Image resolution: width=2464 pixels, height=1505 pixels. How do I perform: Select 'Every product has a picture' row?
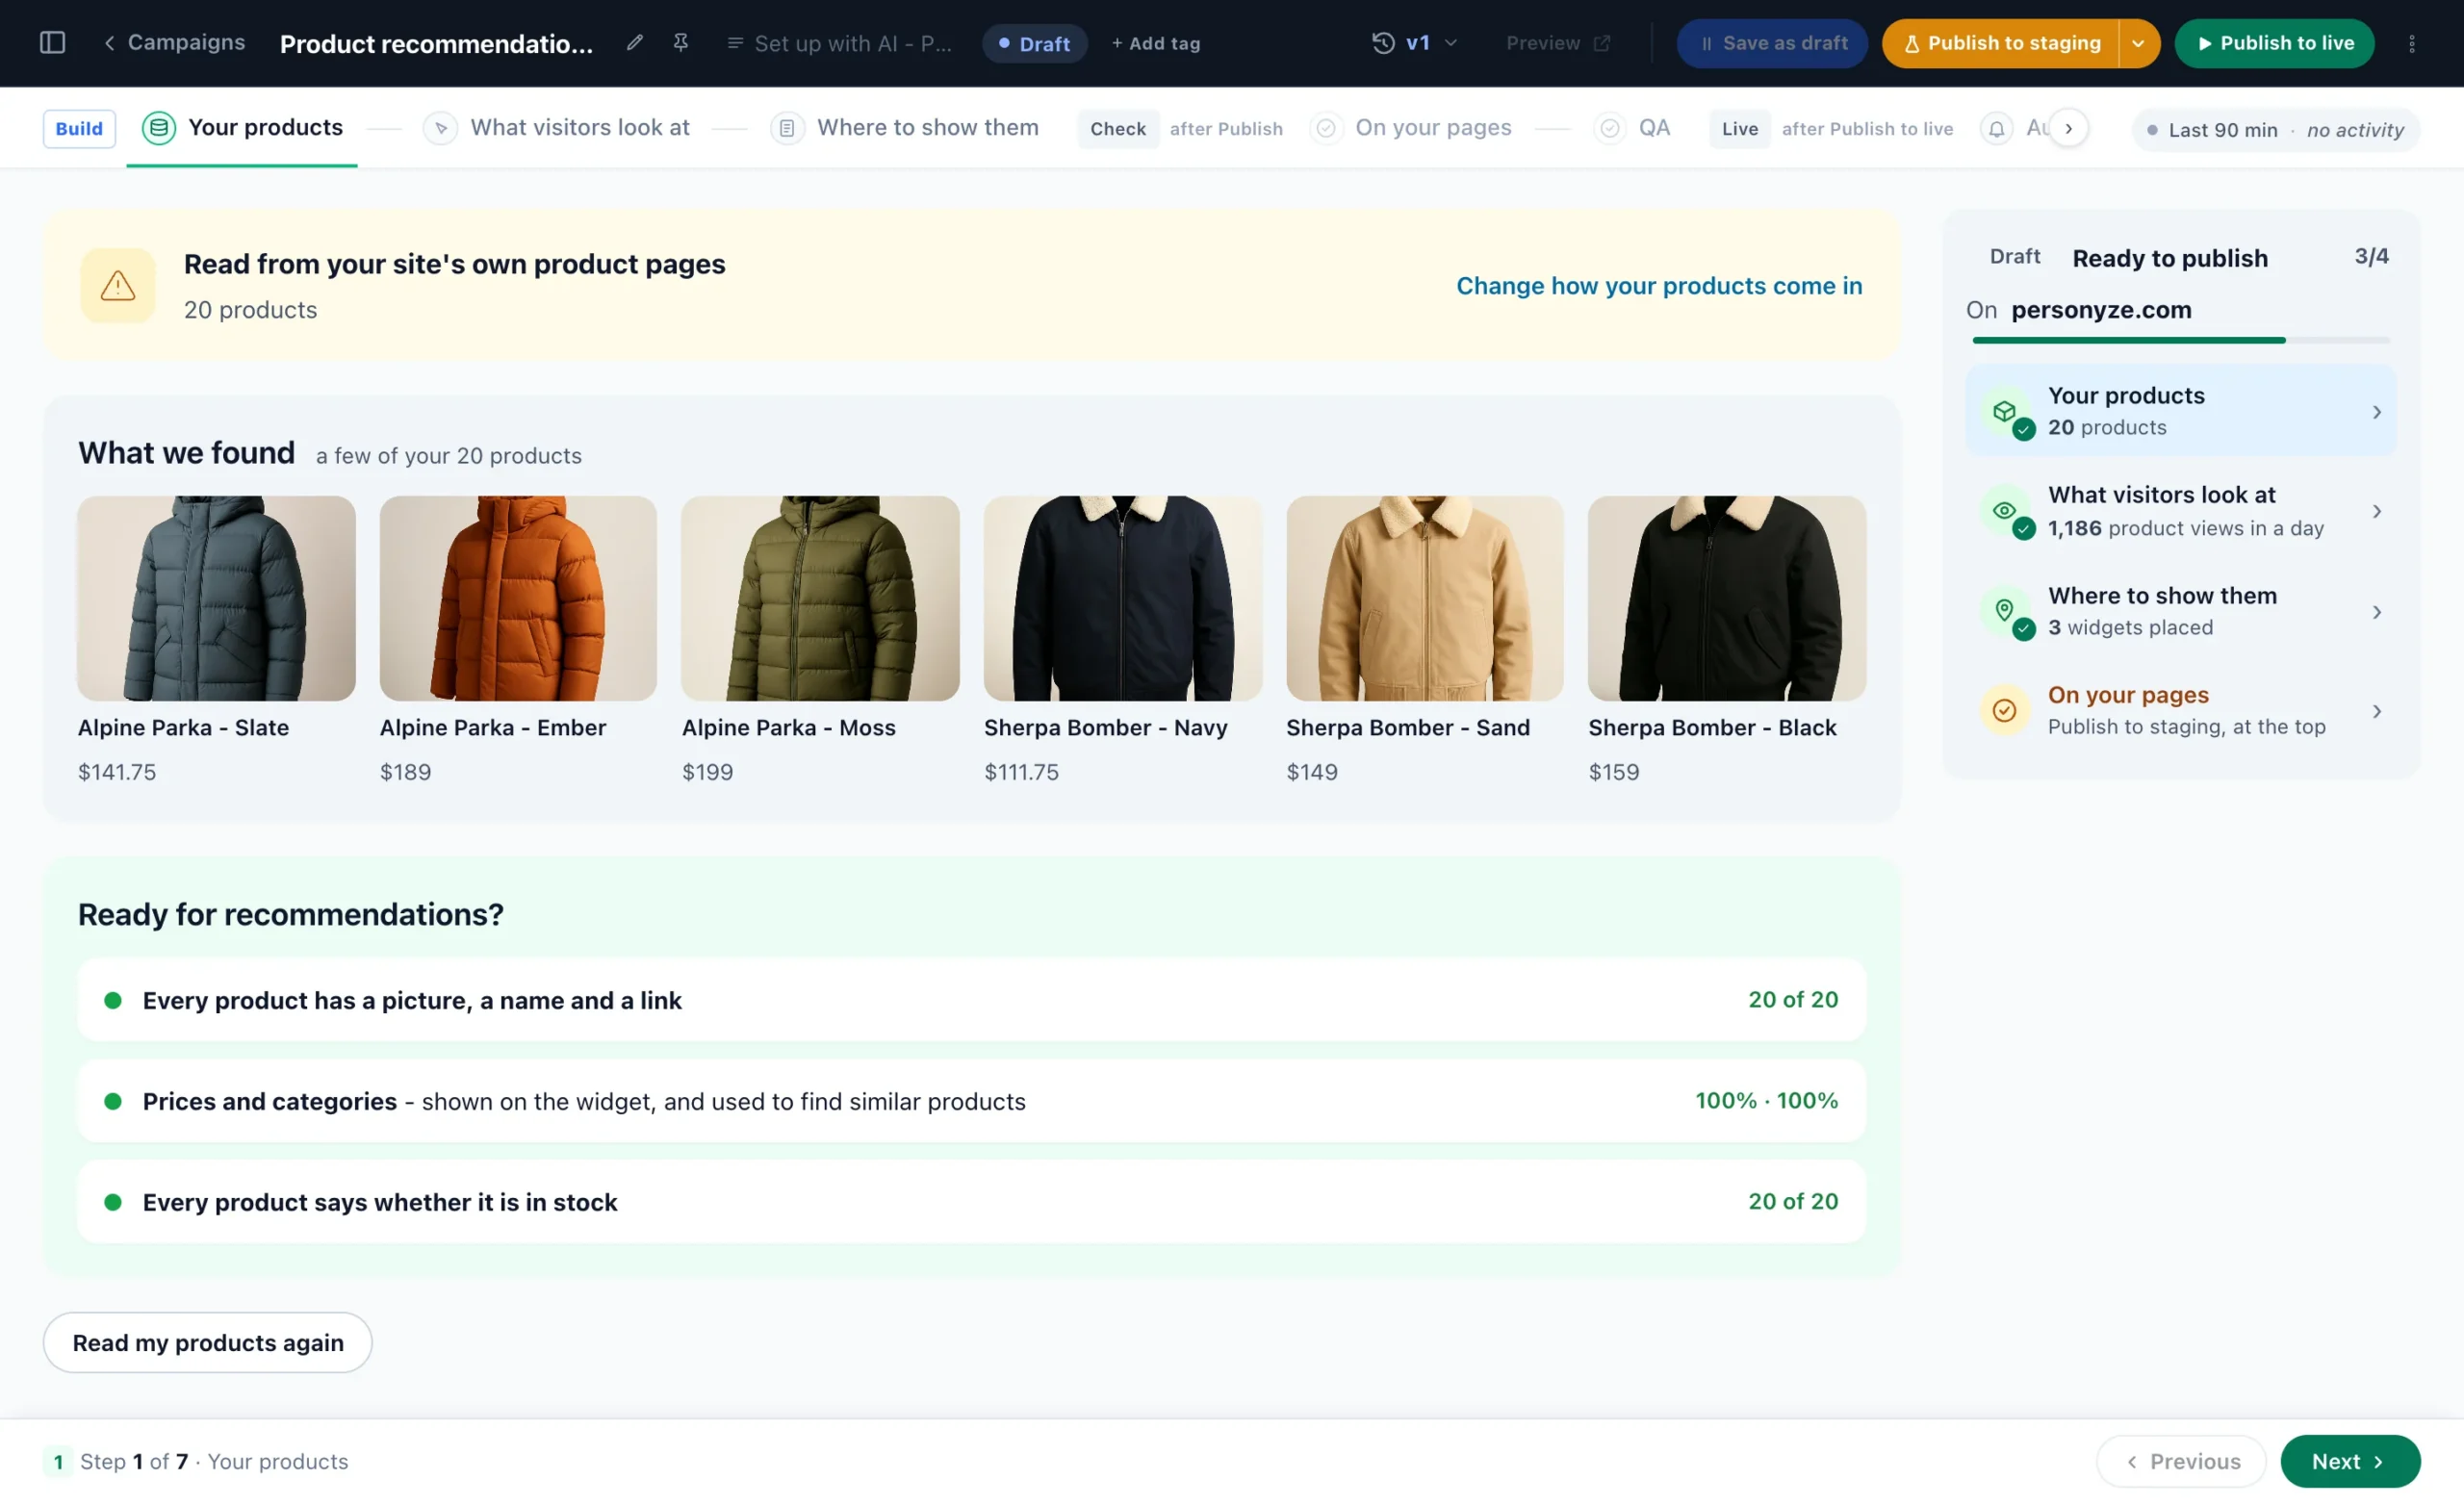point(972,1000)
